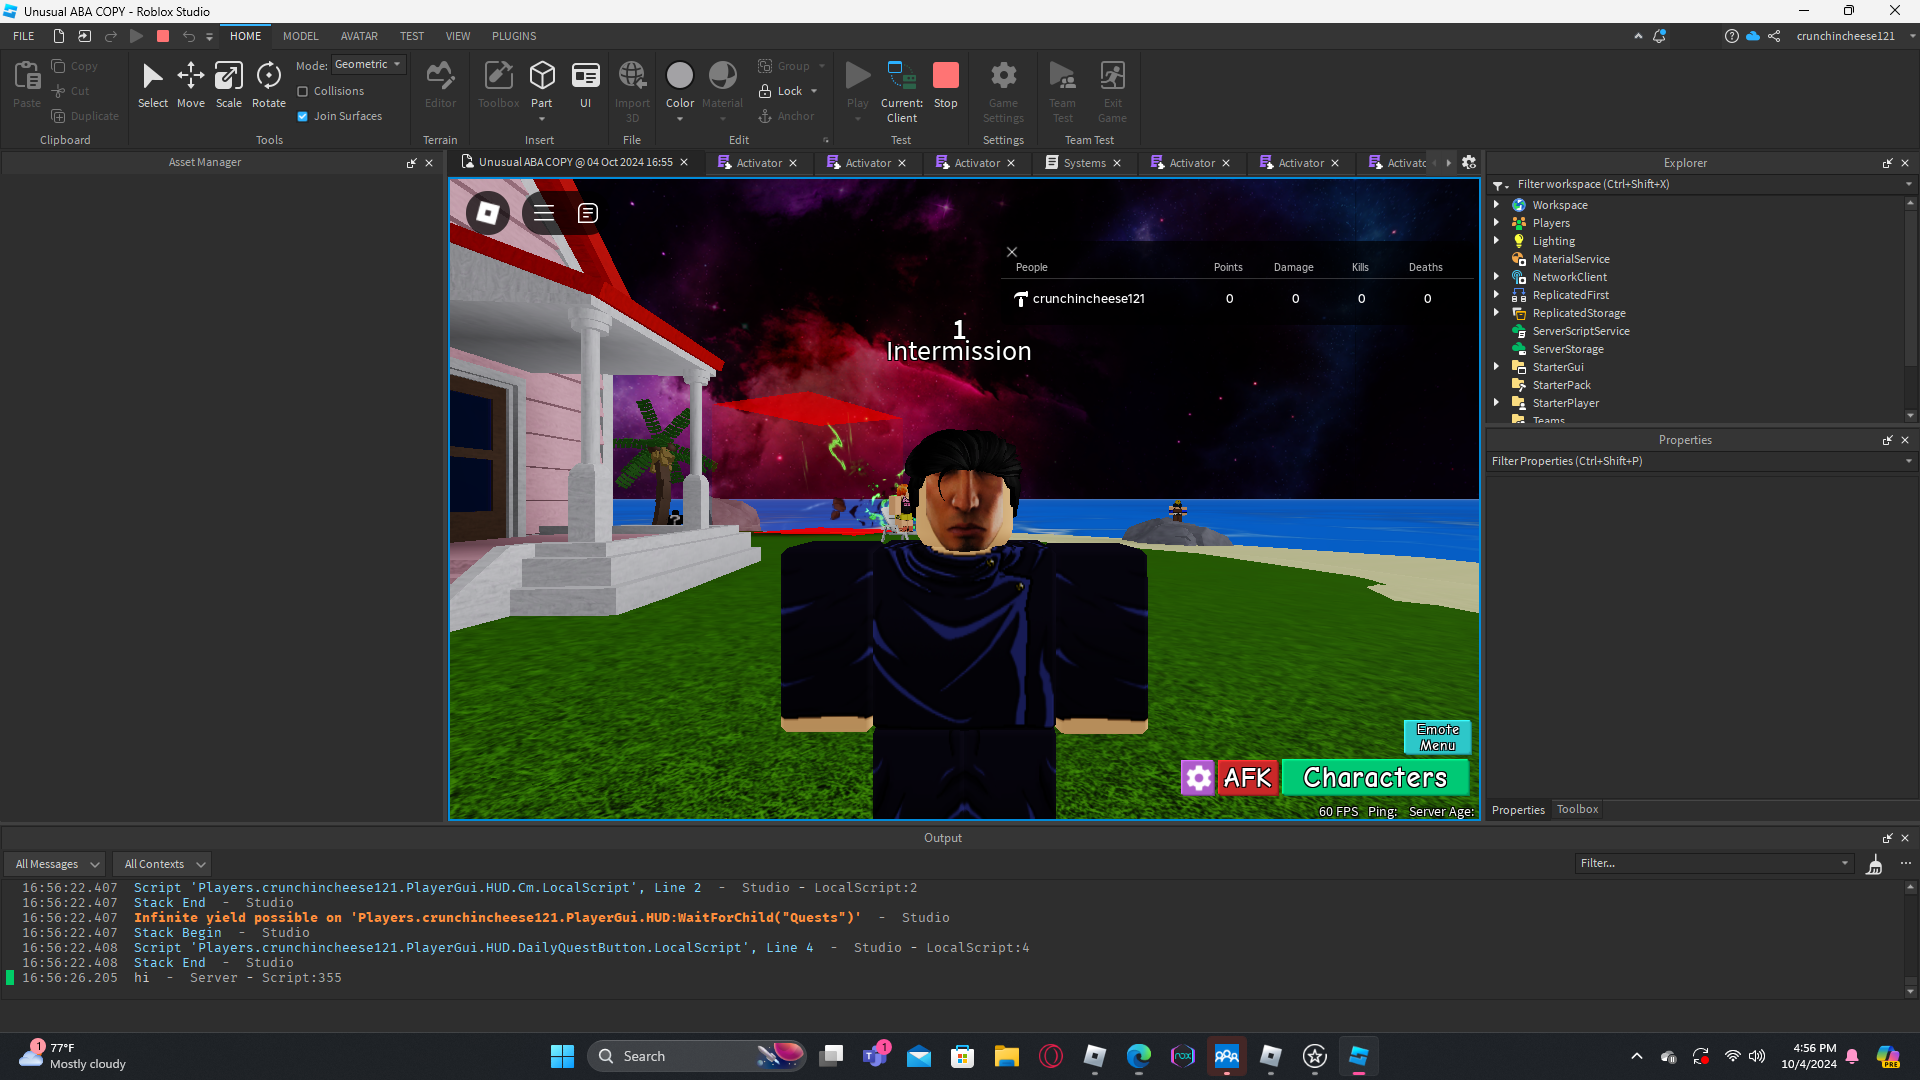Open the FILE menu
The image size is (1920, 1080).
(x=24, y=36)
